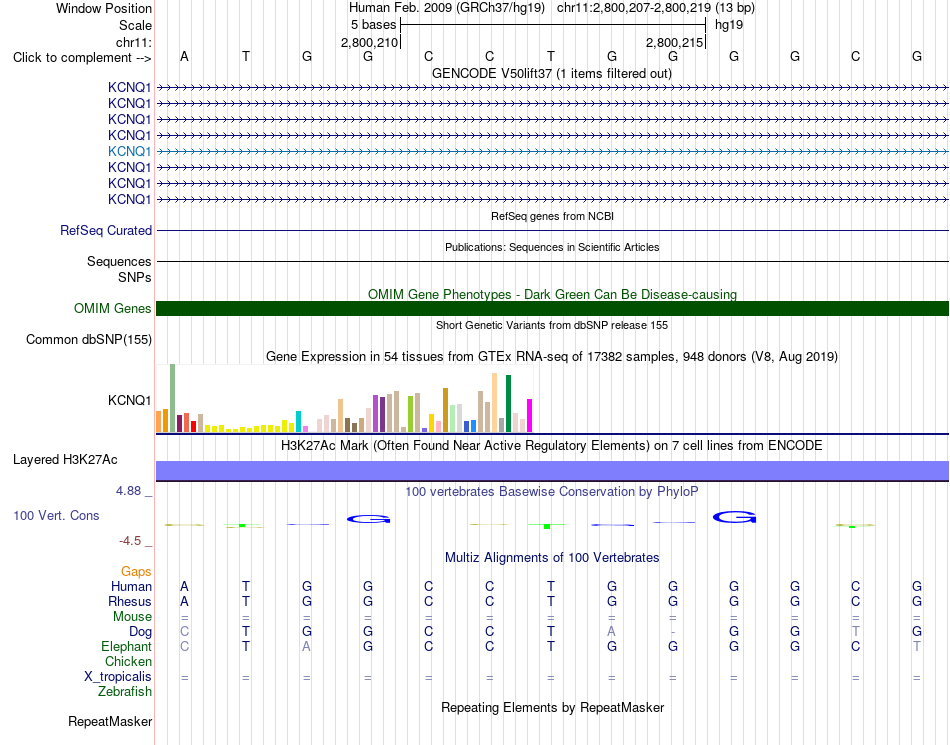
Task: Select the dark green OMIM gene bar
Action: click(552, 308)
